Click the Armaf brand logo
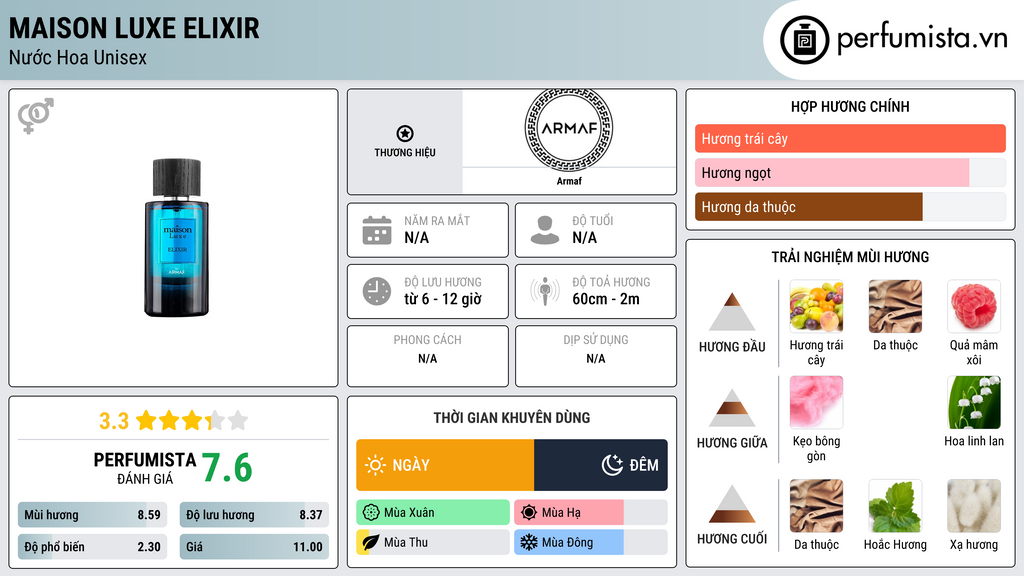 [x=568, y=129]
